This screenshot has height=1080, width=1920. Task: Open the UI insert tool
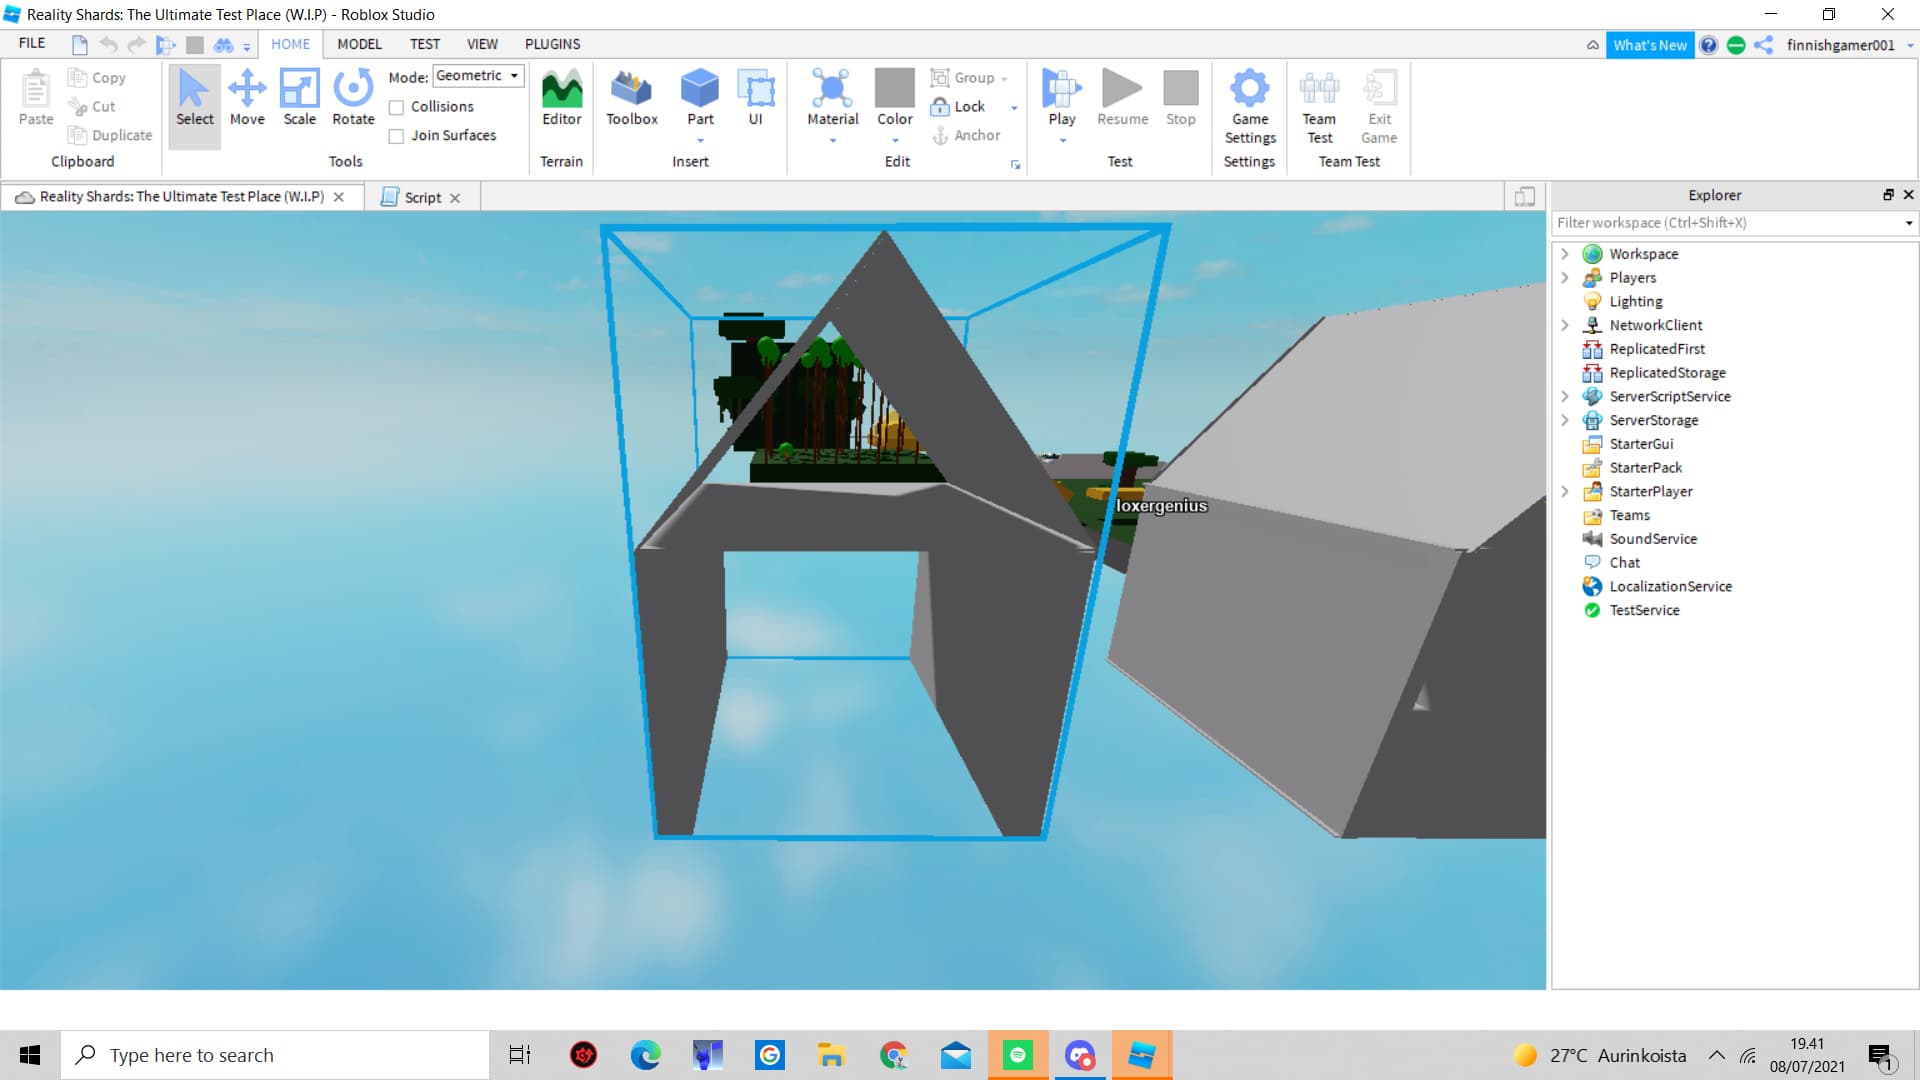coord(756,98)
